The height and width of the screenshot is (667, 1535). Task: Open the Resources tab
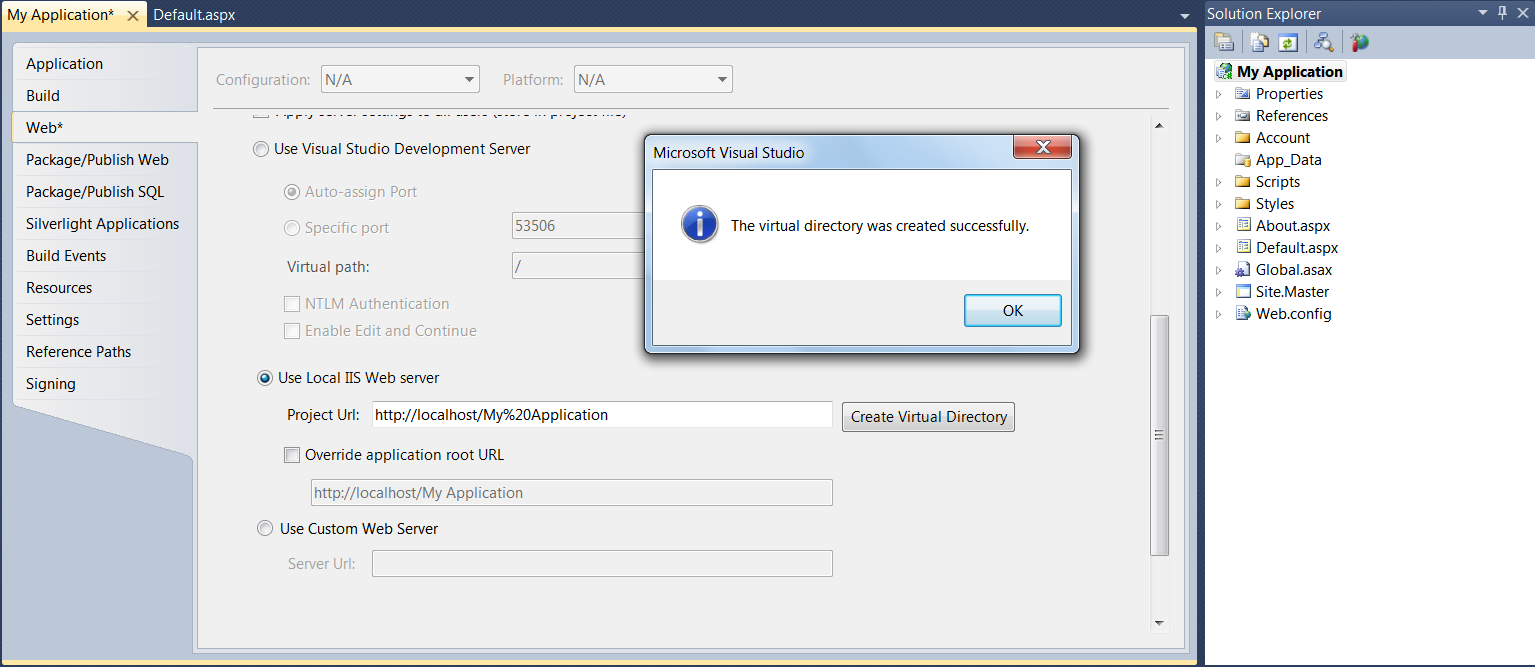click(105, 288)
